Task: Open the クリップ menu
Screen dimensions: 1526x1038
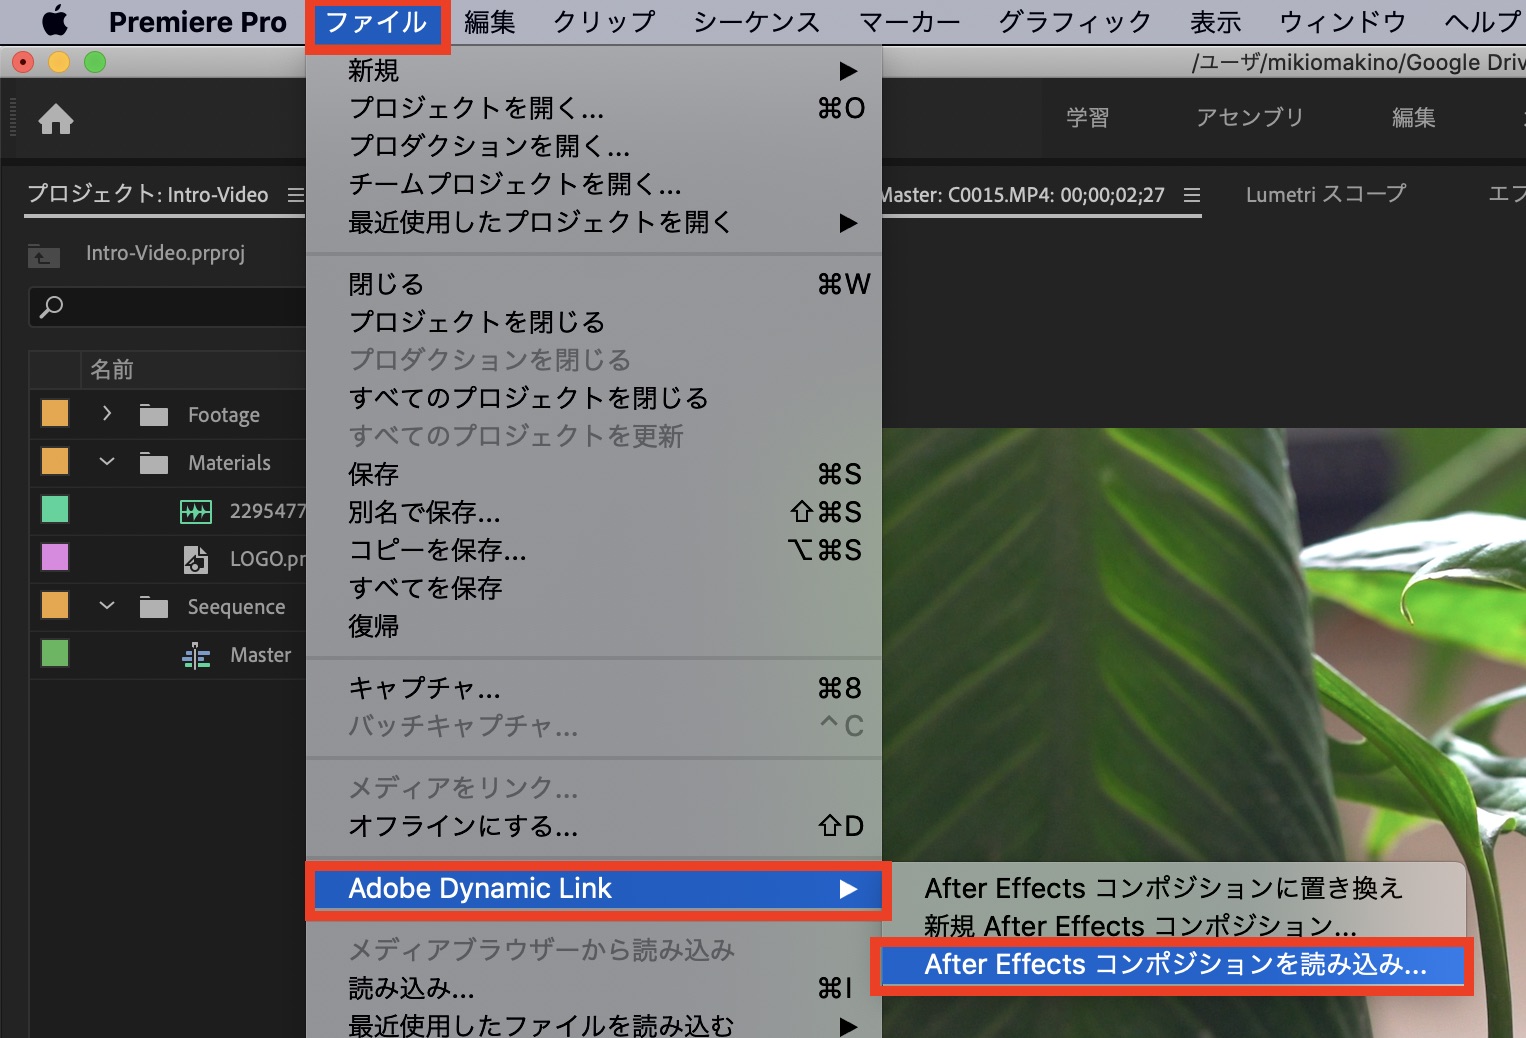Action: (605, 22)
